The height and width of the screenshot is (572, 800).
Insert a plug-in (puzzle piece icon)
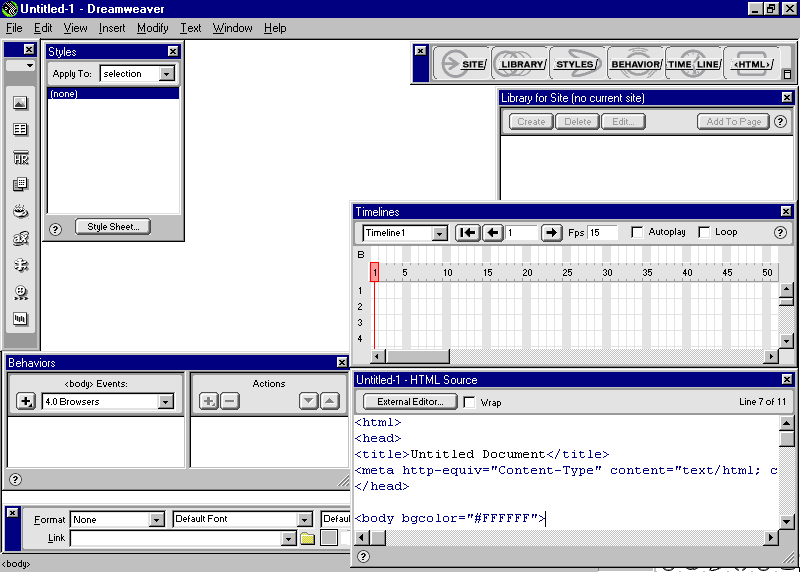[x=20, y=265]
